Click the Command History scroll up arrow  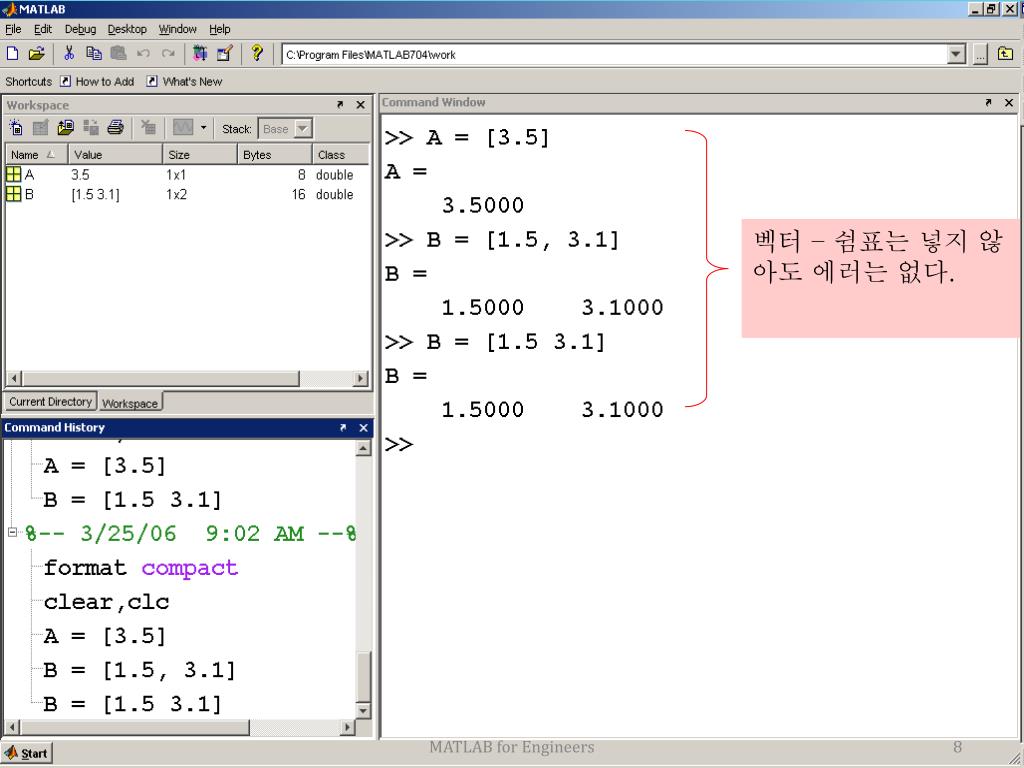pyautogui.click(x=364, y=448)
